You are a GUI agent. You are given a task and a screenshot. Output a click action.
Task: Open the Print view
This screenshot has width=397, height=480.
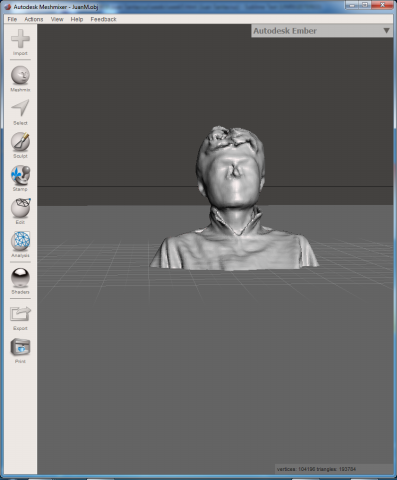point(20,350)
